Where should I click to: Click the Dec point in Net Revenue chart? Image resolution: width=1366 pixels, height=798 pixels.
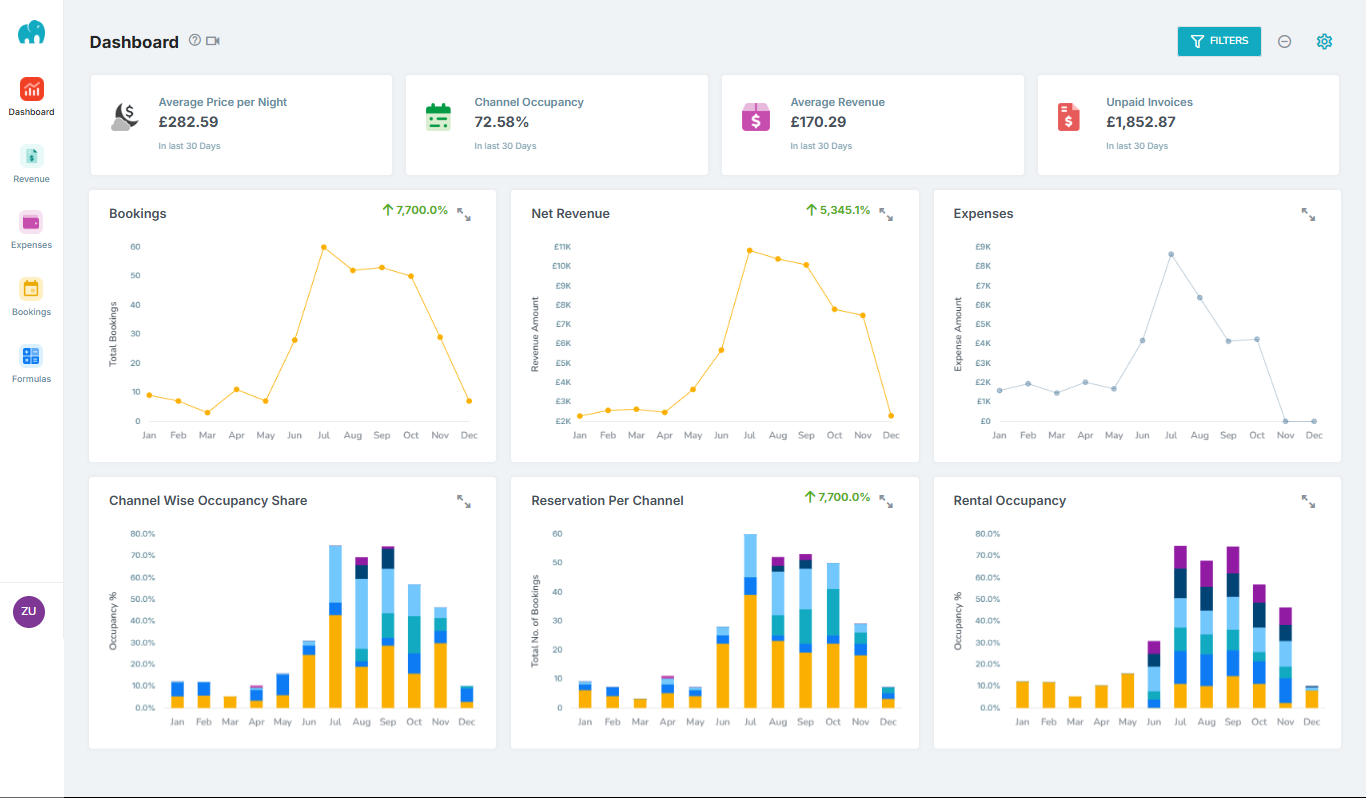pyautogui.click(x=891, y=416)
